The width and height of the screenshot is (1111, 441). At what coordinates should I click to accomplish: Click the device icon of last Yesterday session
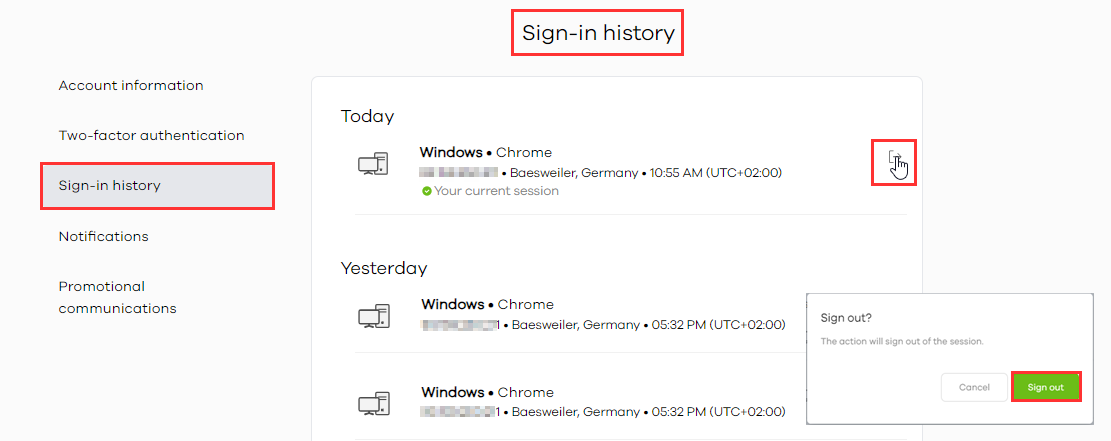(x=374, y=404)
